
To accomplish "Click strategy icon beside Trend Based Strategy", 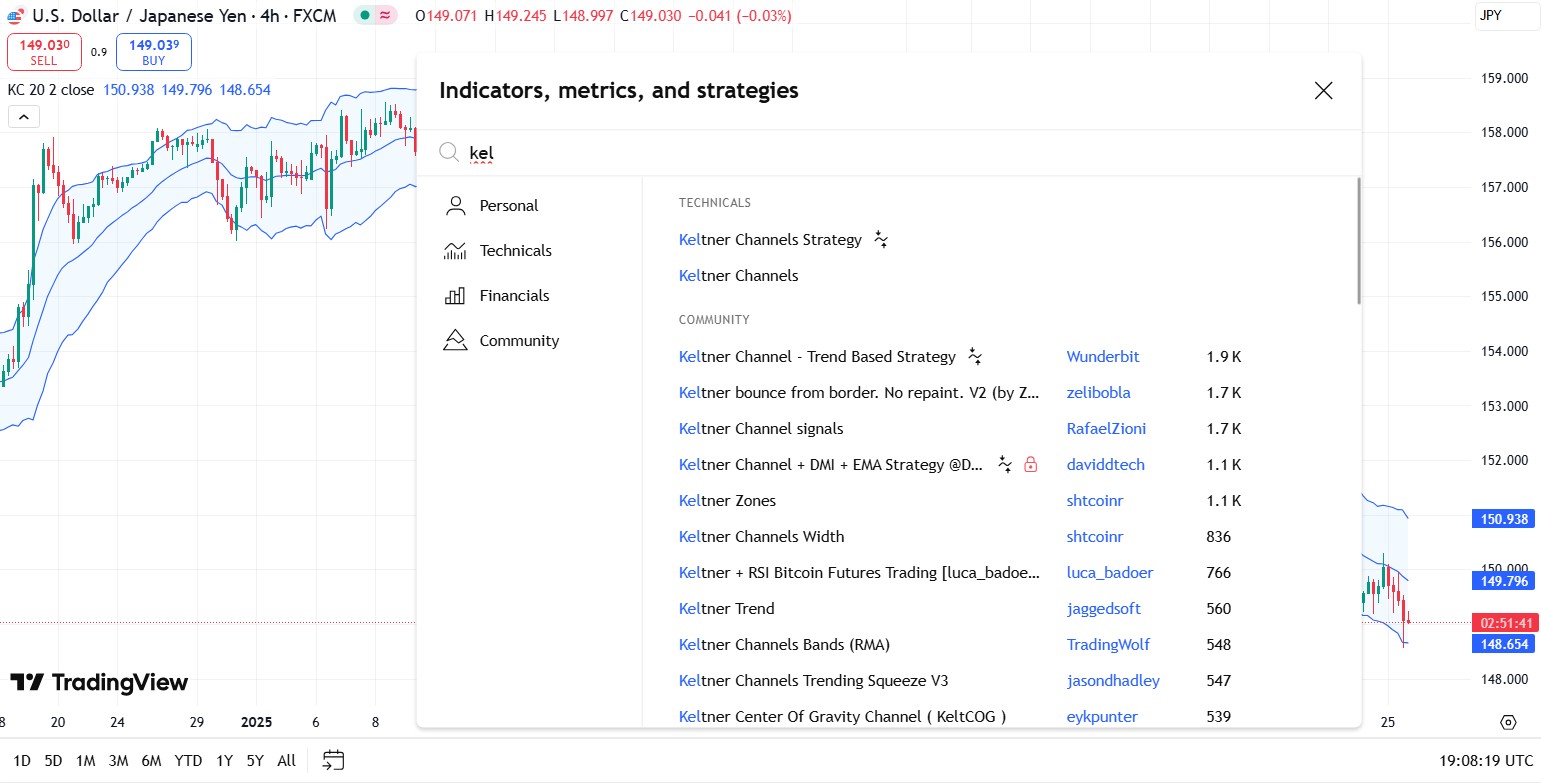I will coord(975,357).
